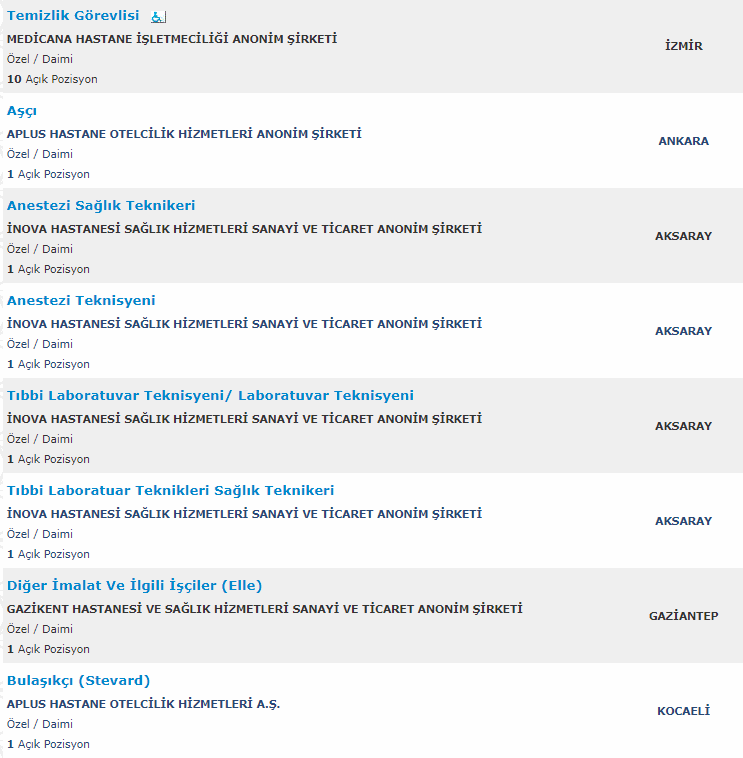Click AKSARAY in the Anestezi Teknisyeni row

click(x=684, y=331)
